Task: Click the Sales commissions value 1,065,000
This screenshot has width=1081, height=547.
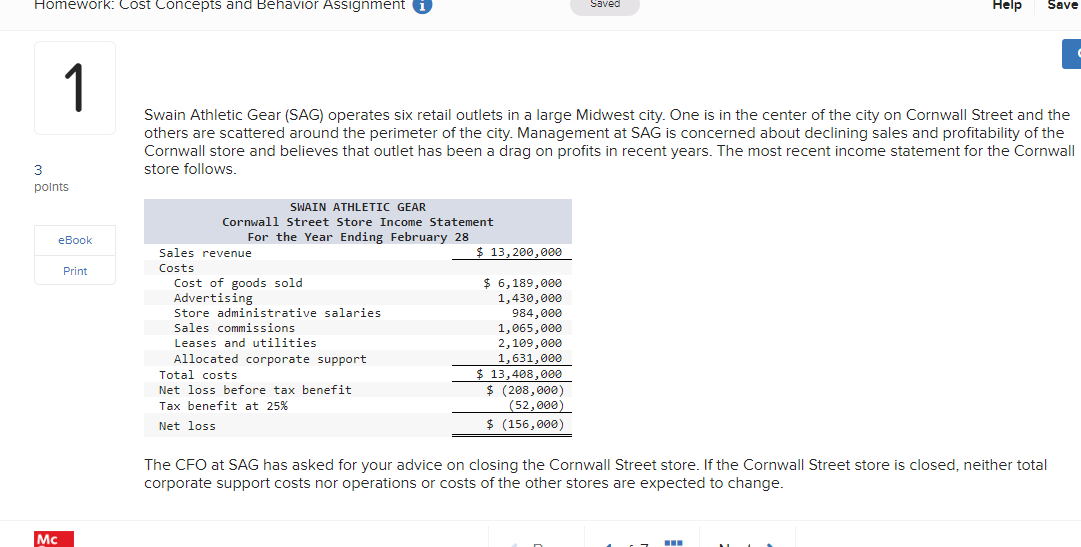Action: tap(529, 328)
